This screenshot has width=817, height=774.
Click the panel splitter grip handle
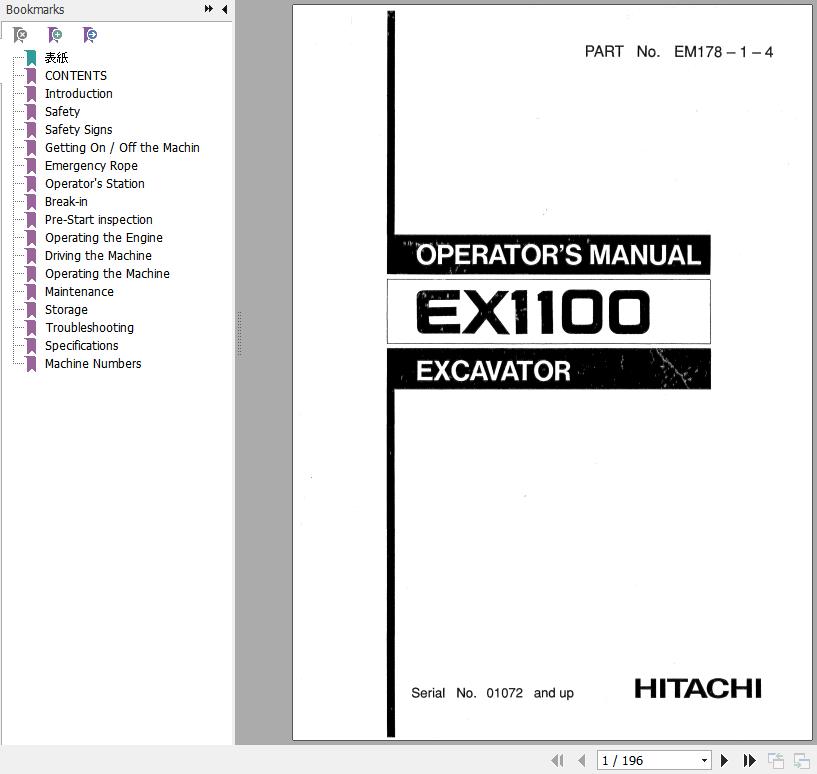(x=240, y=334)
